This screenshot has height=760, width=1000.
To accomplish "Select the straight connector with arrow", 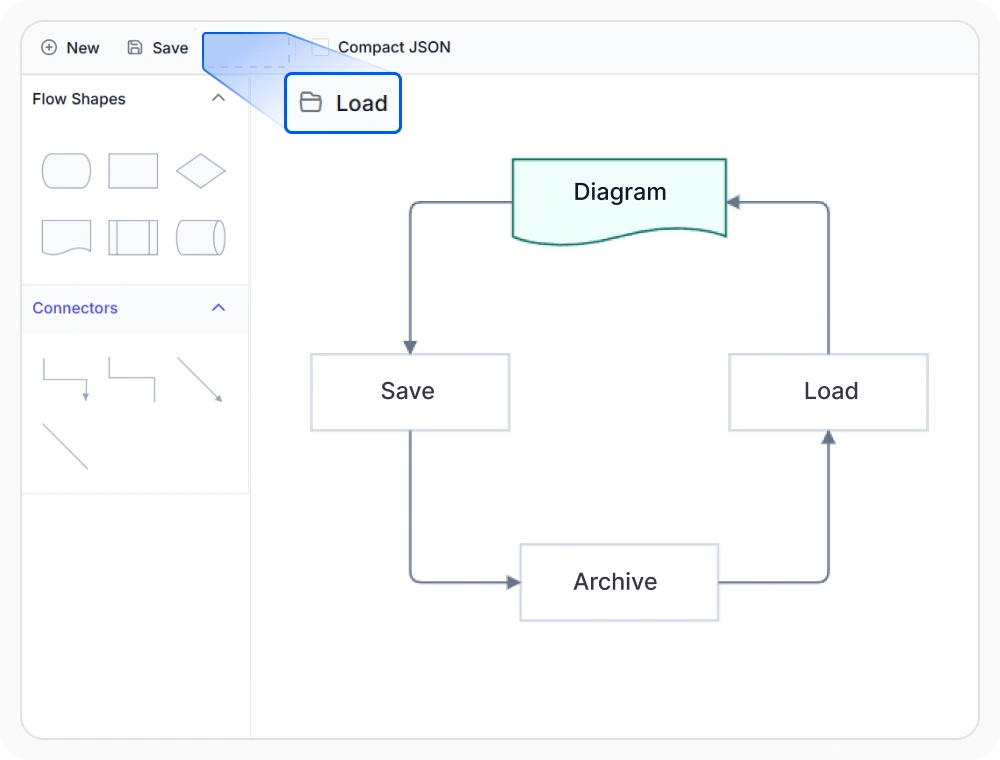I will click(x=200, y=379).
